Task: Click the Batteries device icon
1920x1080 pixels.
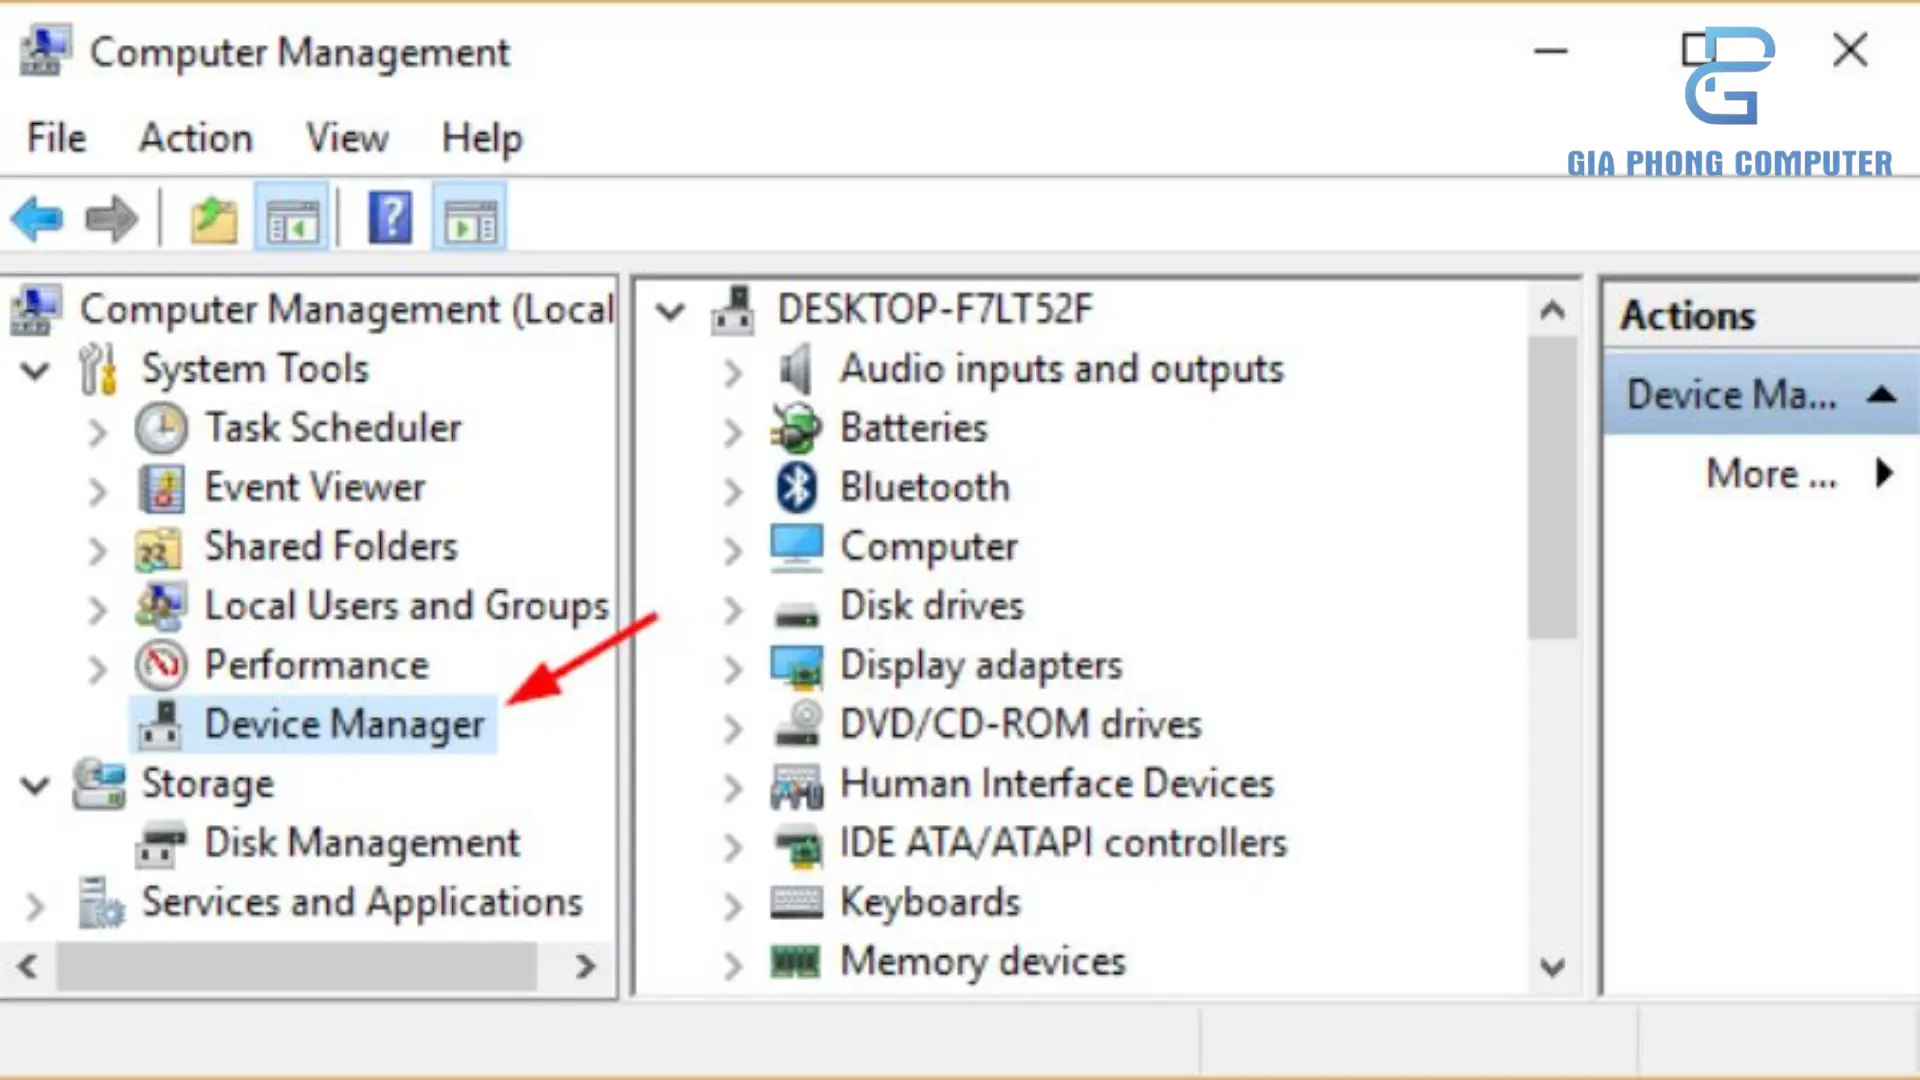Action: point(795,428)
